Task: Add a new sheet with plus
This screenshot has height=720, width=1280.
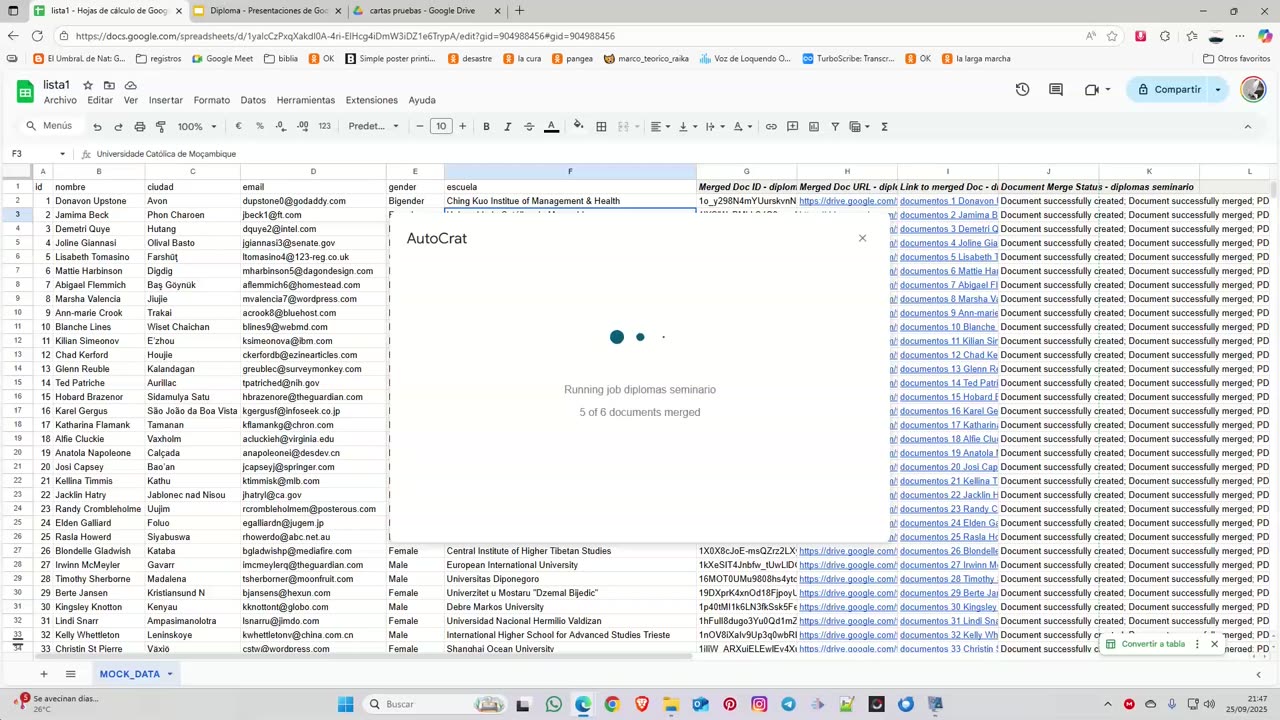Action: [x=43, y=674]
